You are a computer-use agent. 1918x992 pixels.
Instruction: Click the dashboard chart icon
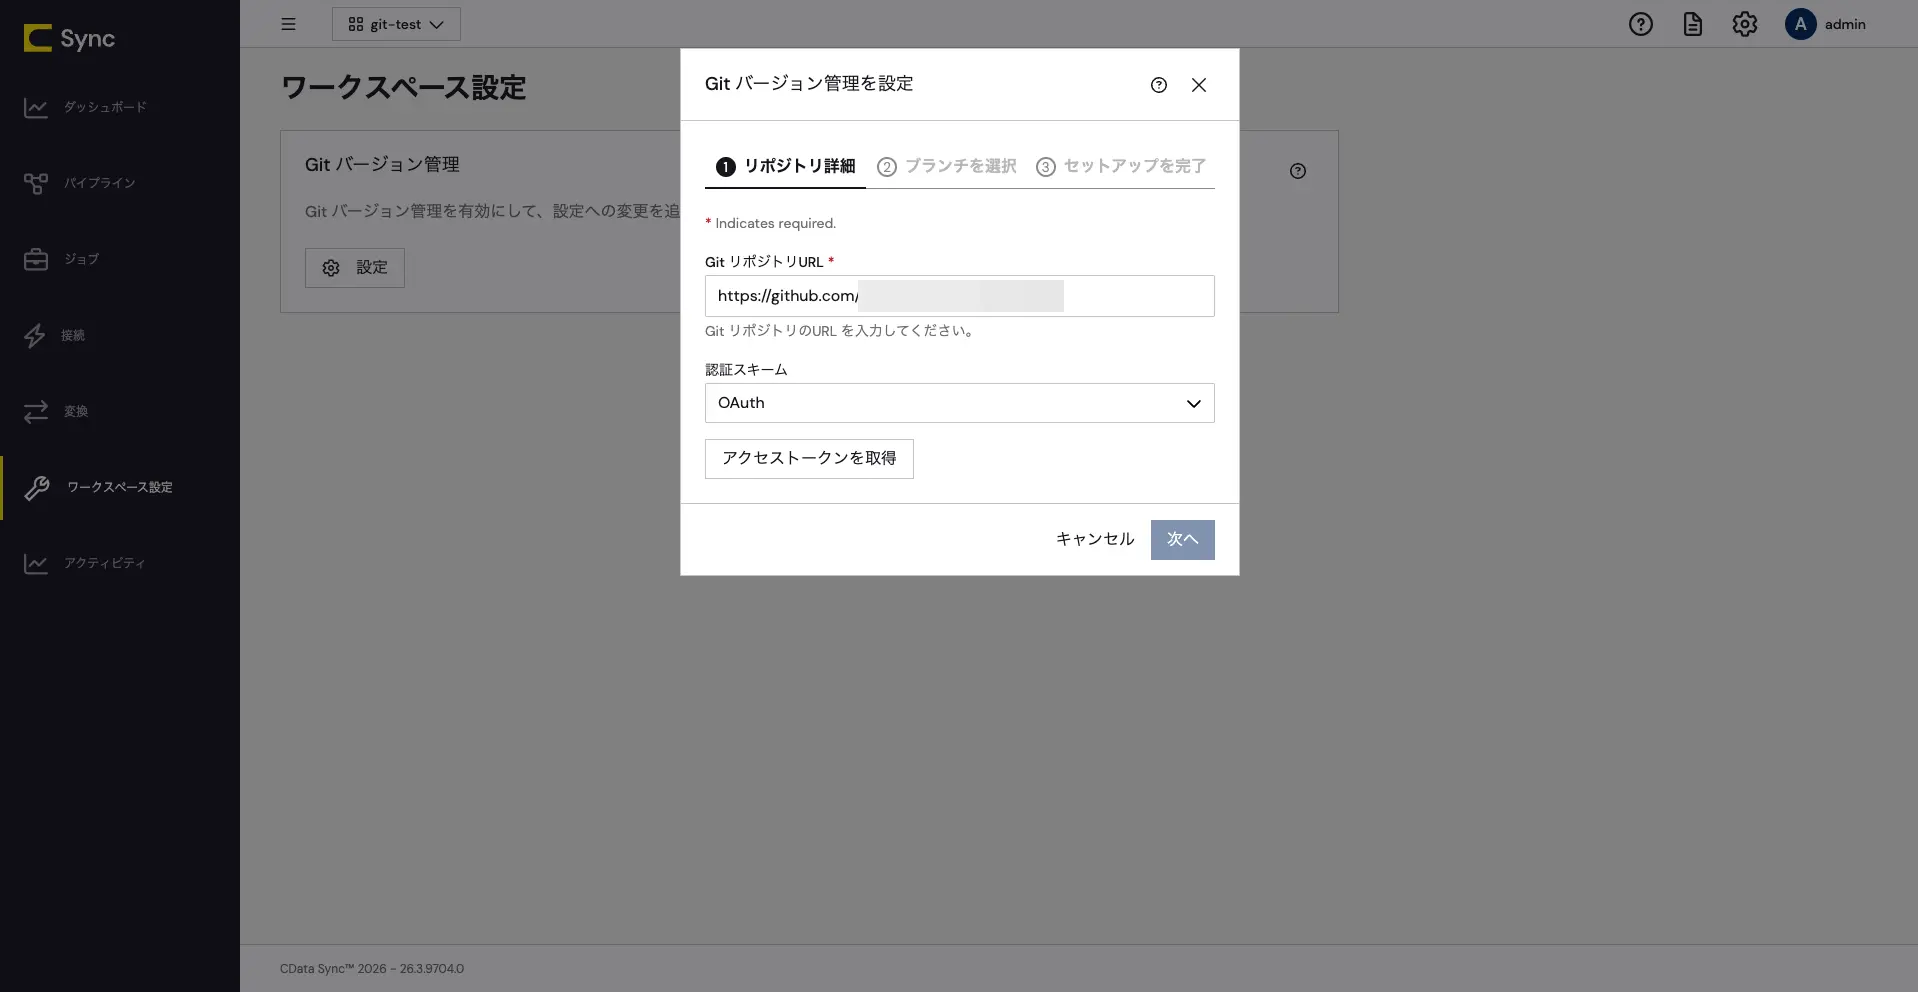(x=36, y=107)
